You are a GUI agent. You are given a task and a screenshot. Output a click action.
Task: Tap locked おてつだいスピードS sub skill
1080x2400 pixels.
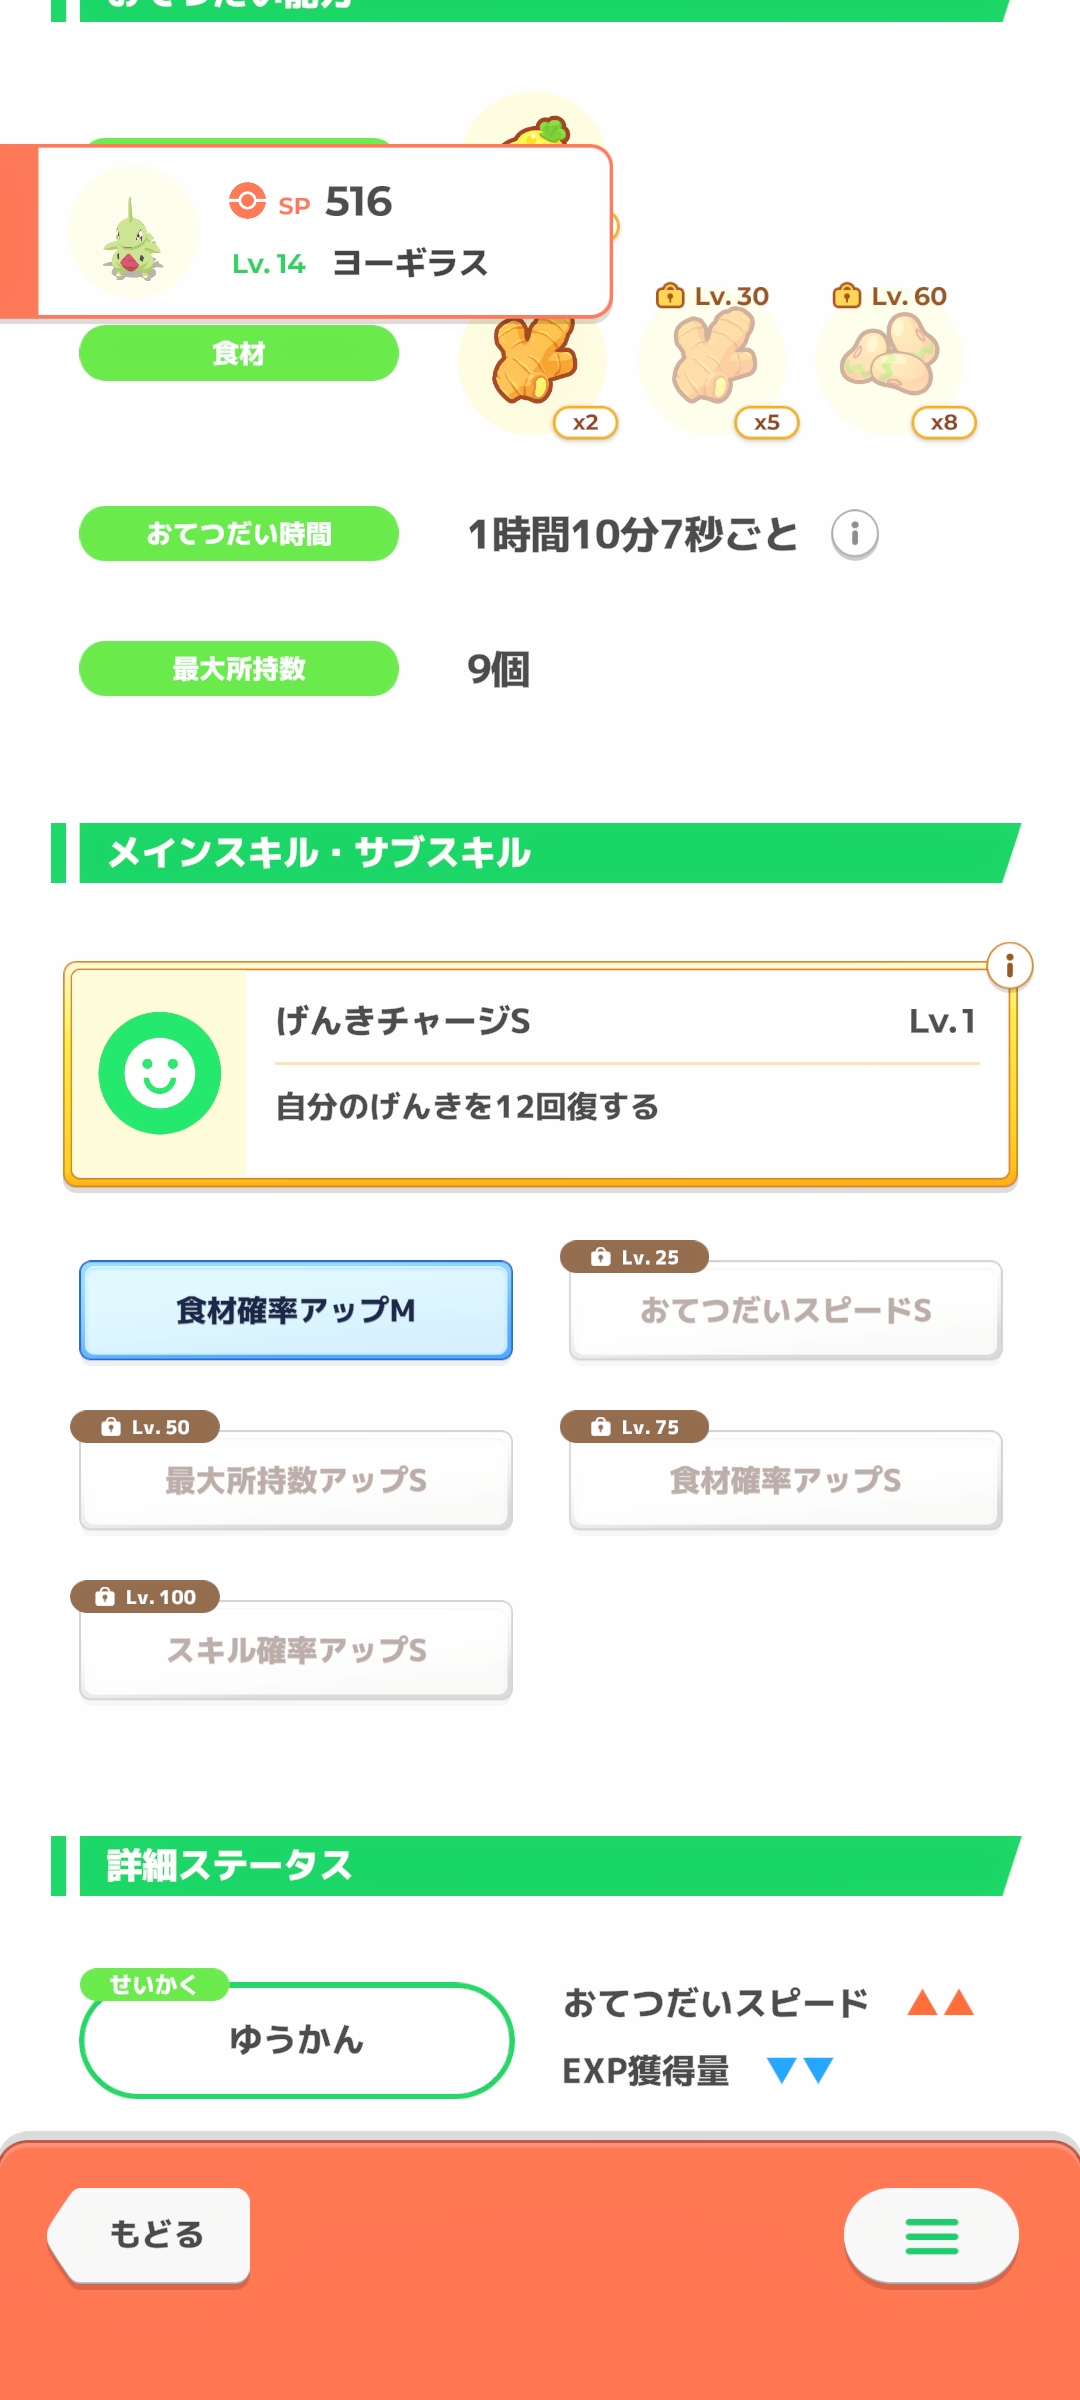pyautogui.click(x=785, y=1310)
